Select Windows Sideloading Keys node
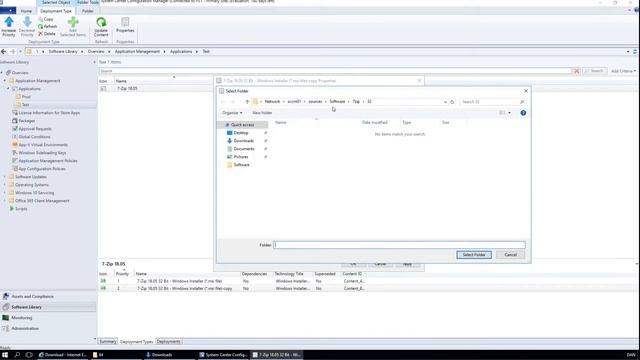This screenshot has width=640, height=360. (x=42, y=153)
